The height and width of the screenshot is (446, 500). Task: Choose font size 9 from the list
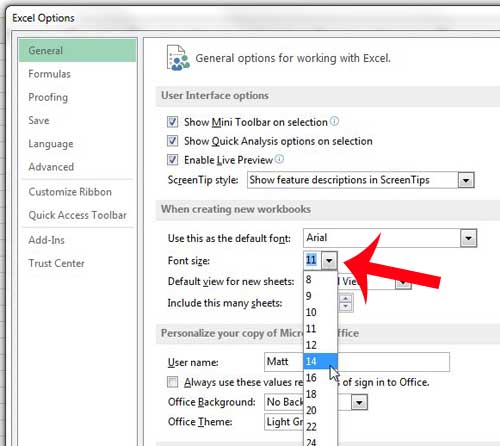pos(320,296)
